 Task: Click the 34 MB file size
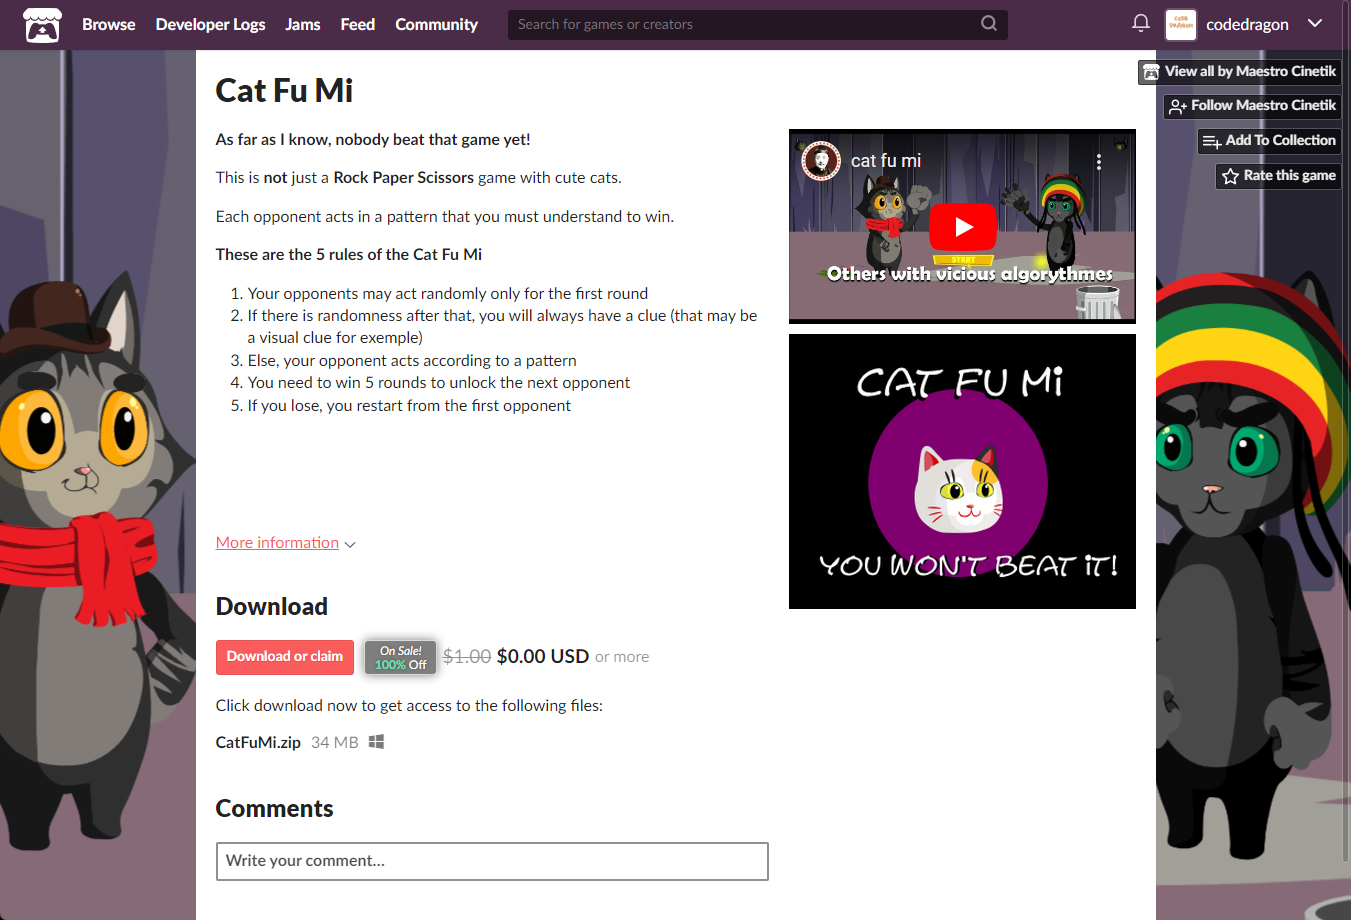click(x=335, y=742)
